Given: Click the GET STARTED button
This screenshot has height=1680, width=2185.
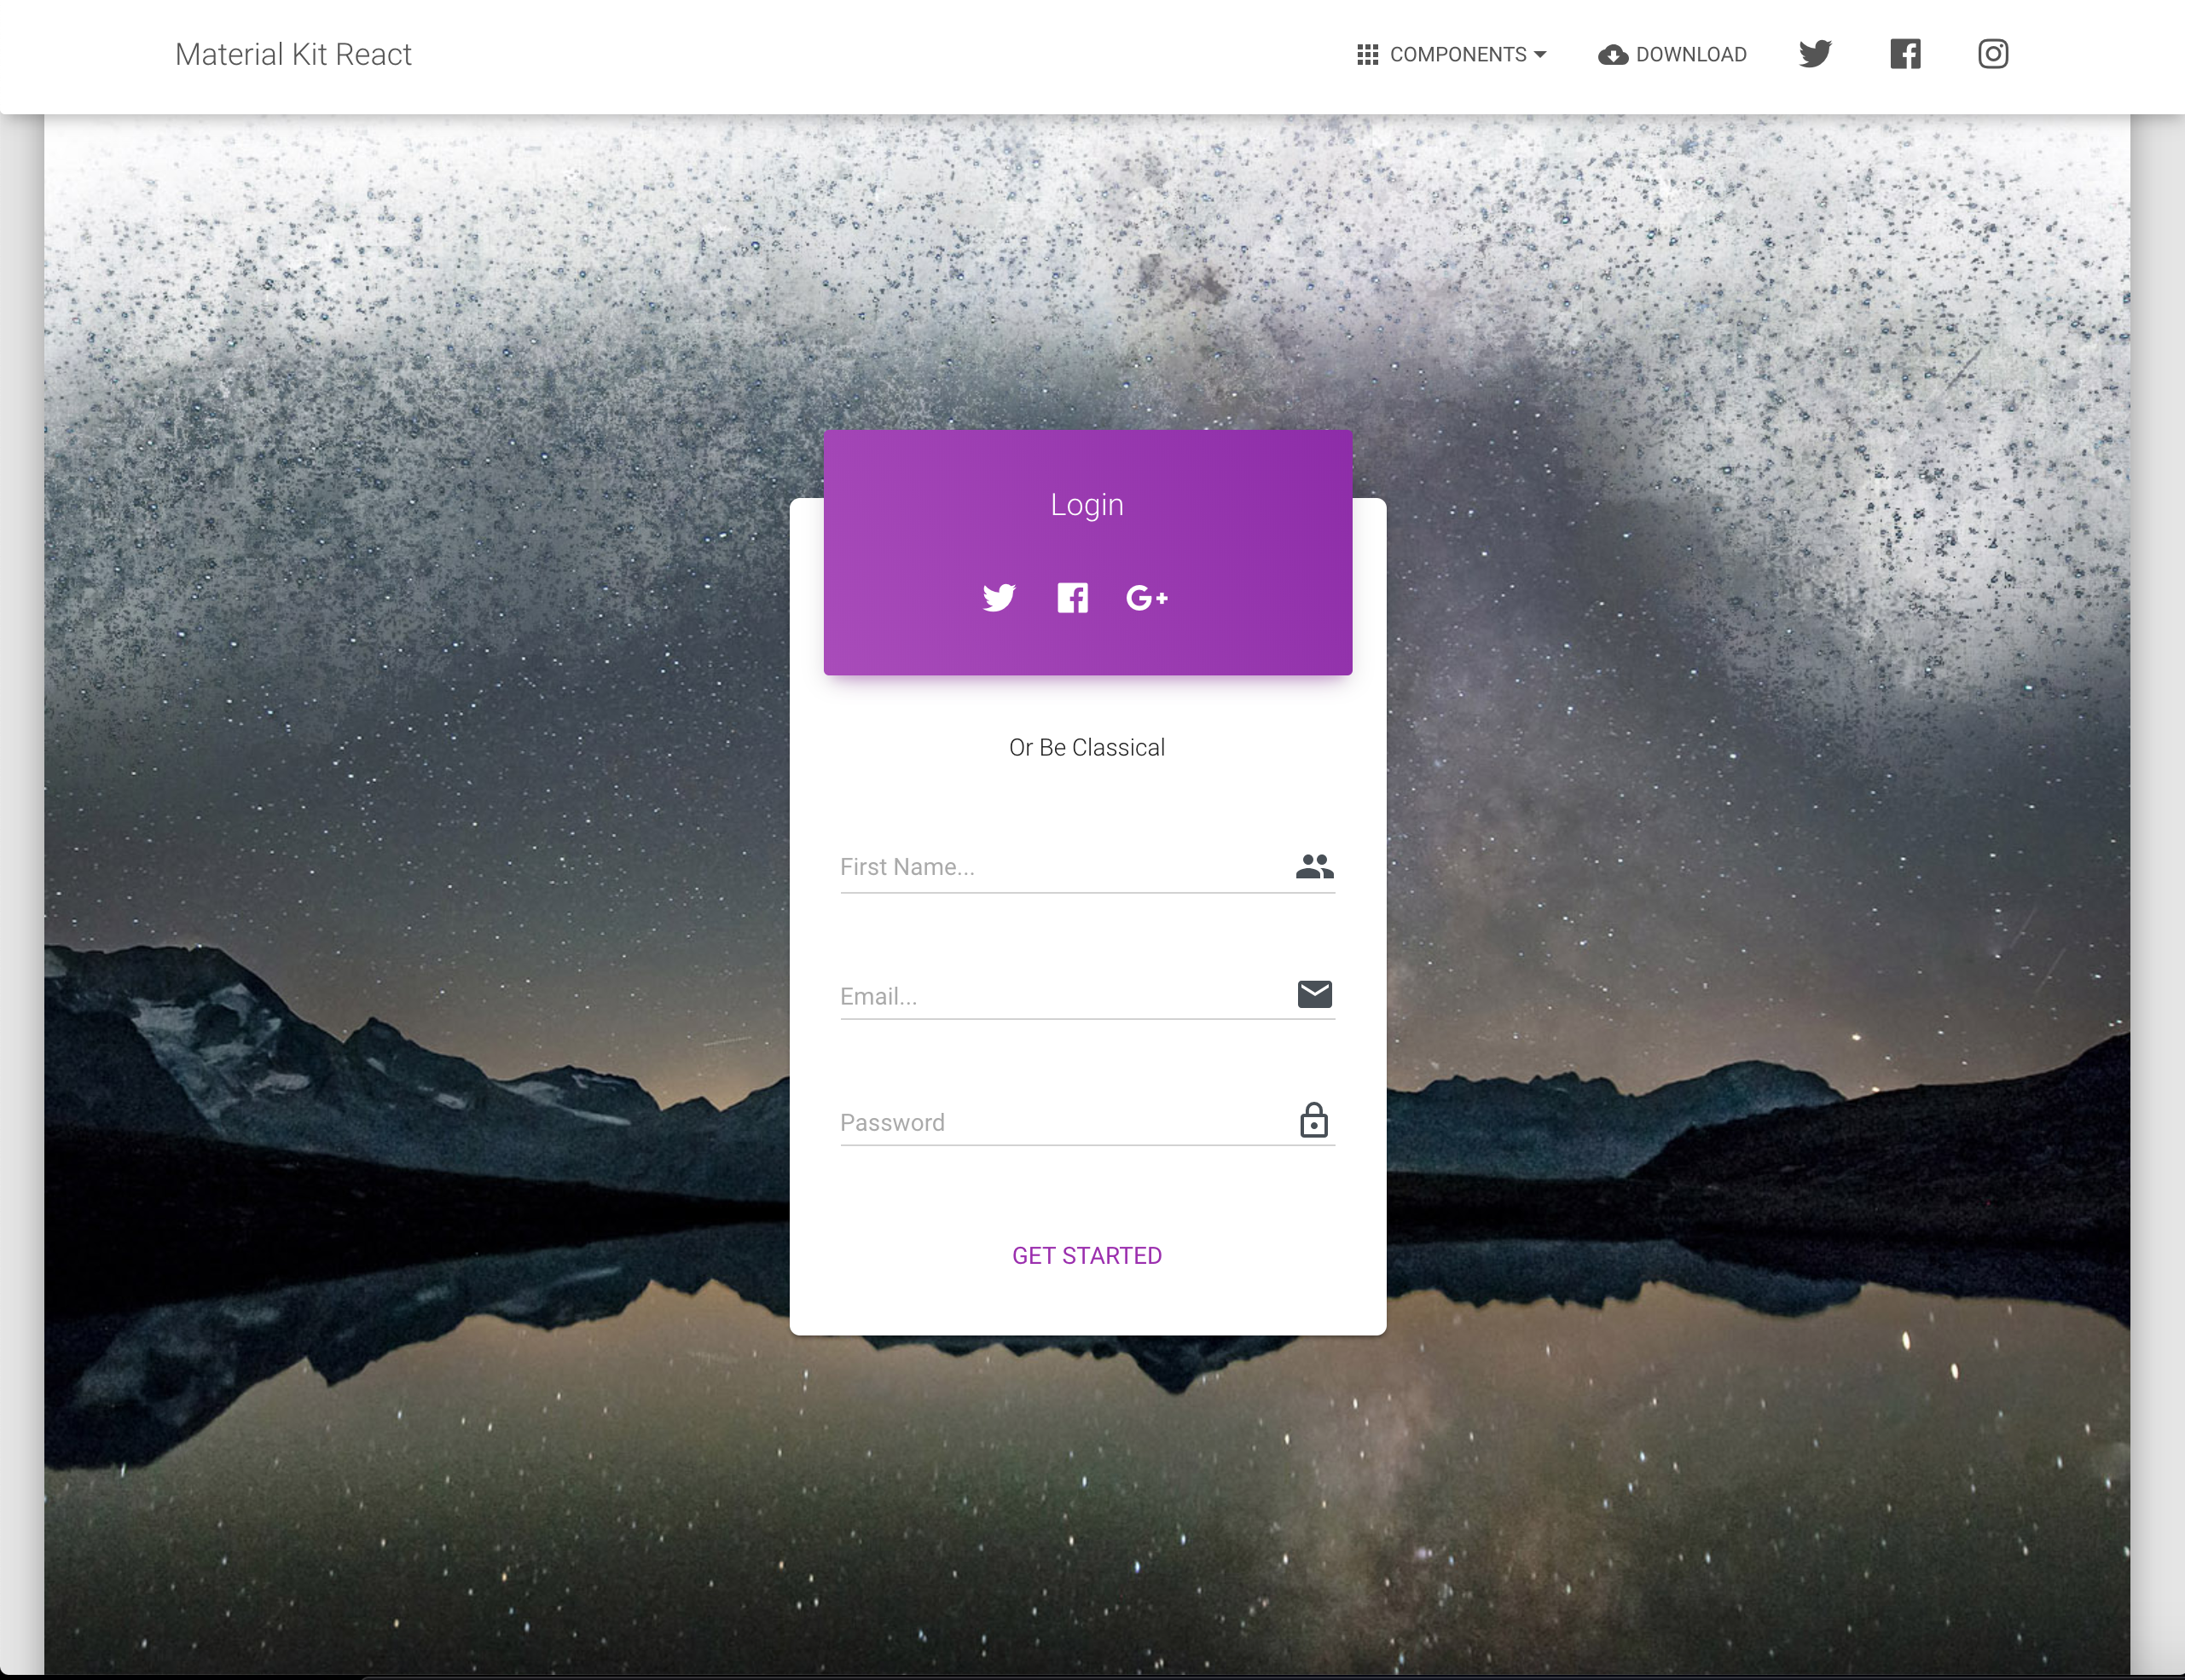Looking at the screenshot, I should click(x=1086, y=1254).
